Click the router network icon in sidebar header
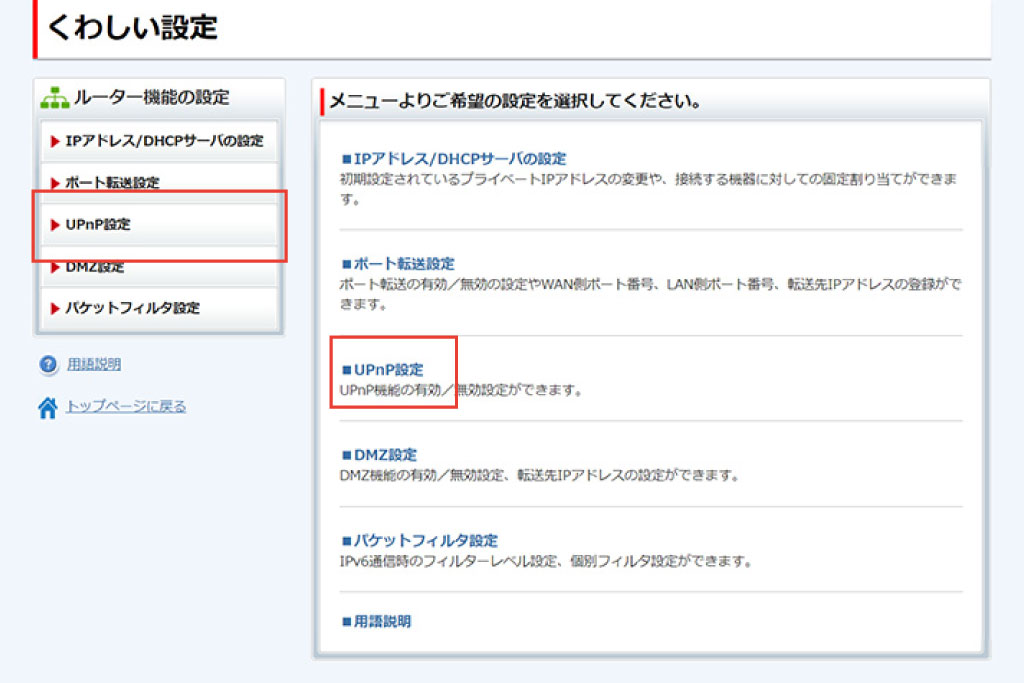1024x683 pixels. pyautogui.click(x=54, y=98)
